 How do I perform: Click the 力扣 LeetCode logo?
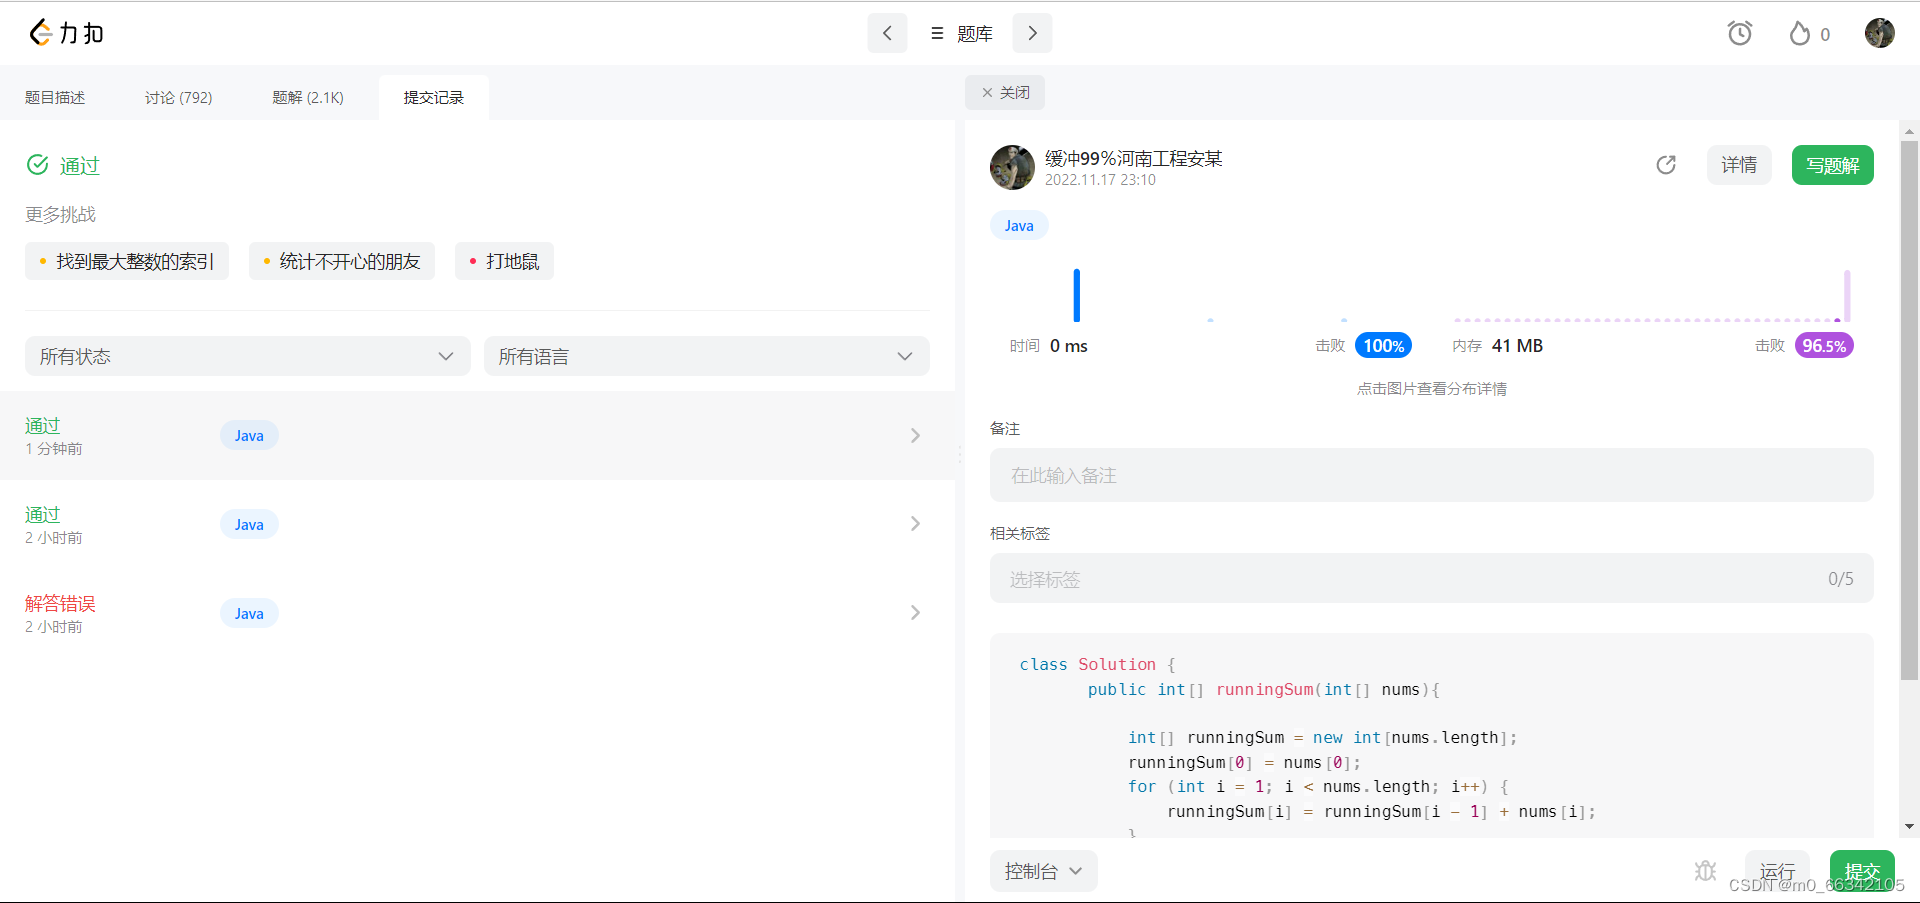pos(65,32)
